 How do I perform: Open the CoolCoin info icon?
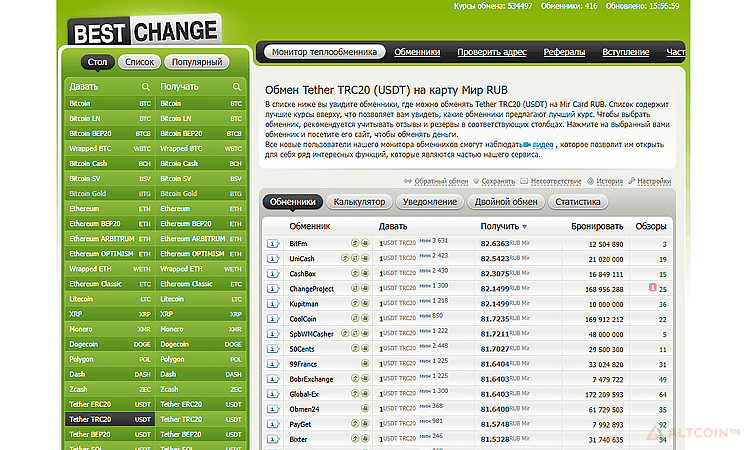tap(273, 319)
